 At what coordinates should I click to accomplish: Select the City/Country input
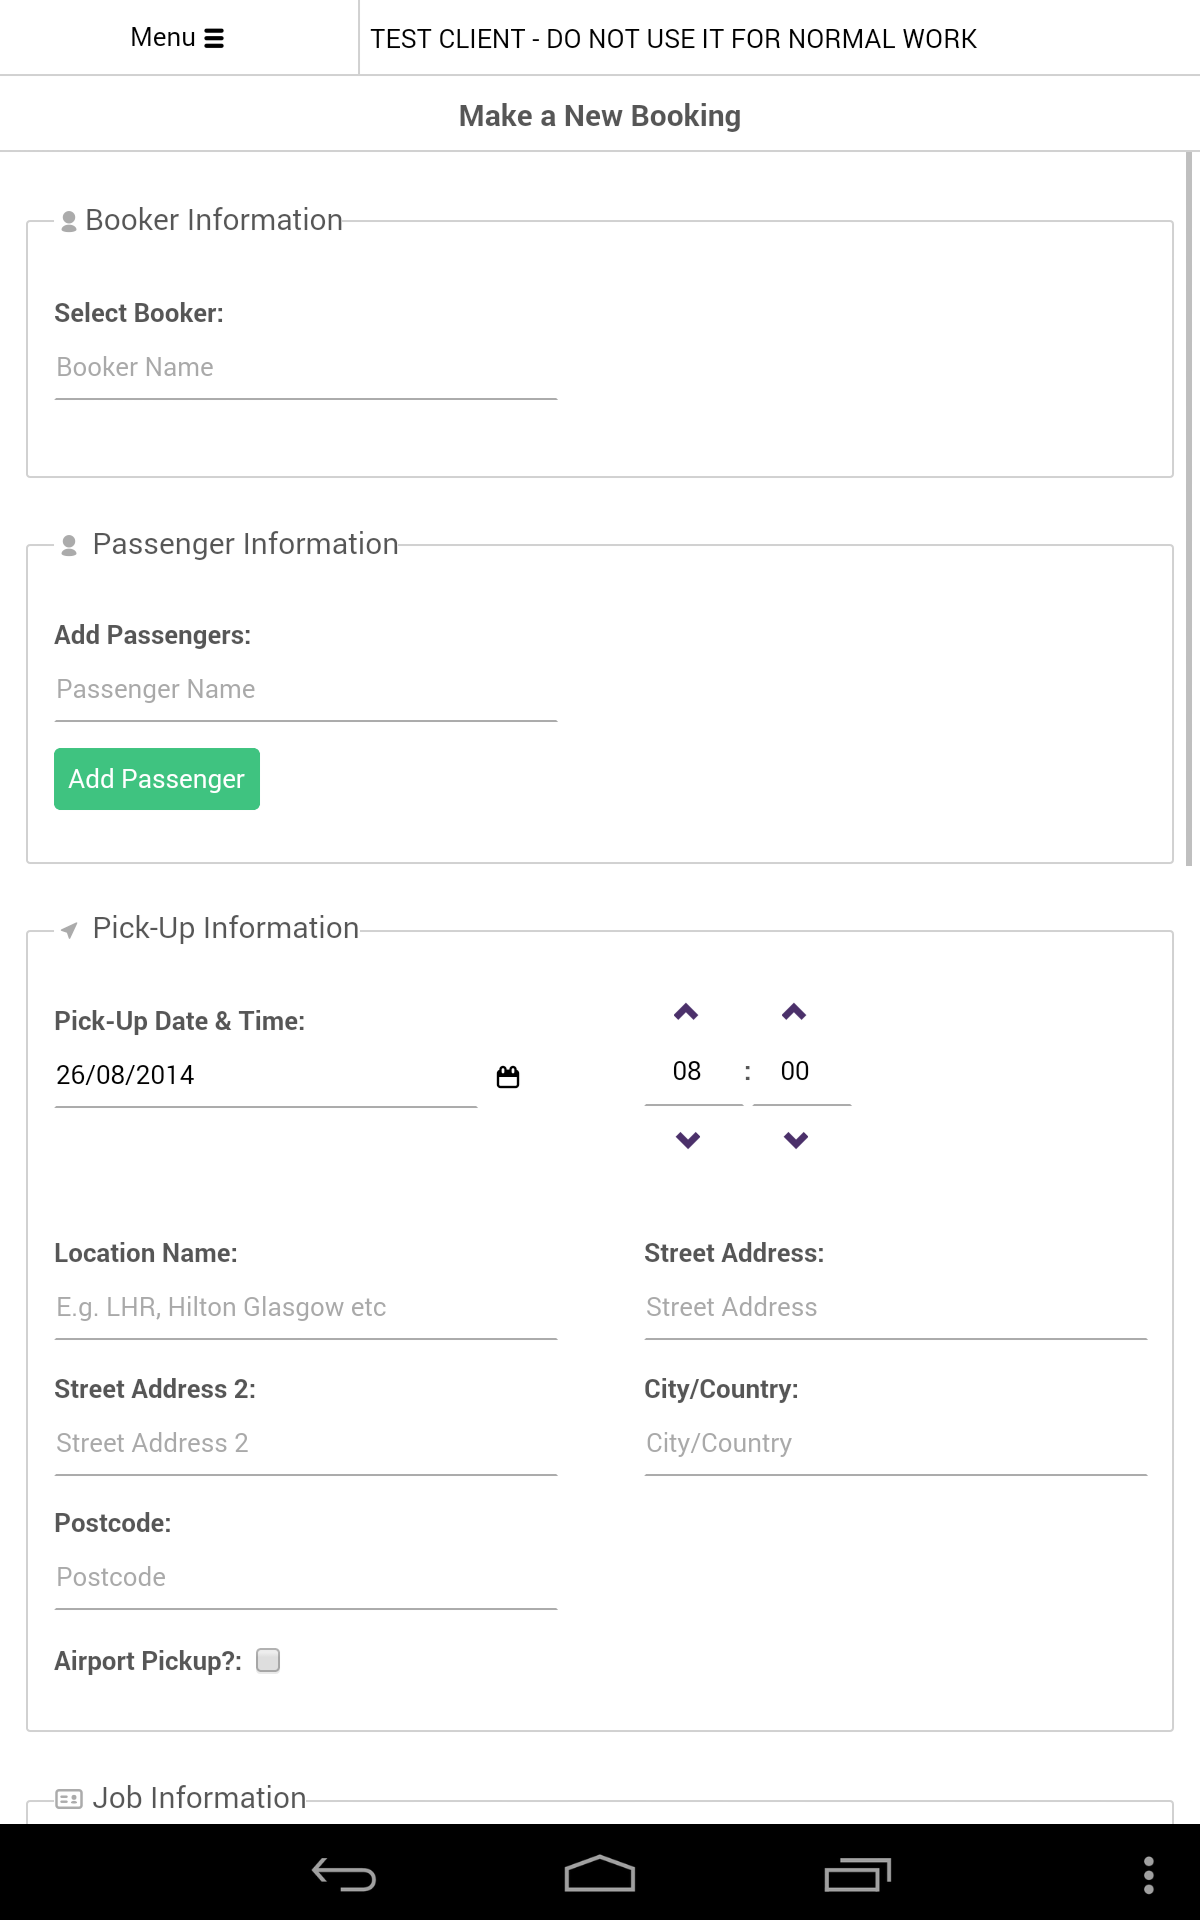(x=895, y=1444)
